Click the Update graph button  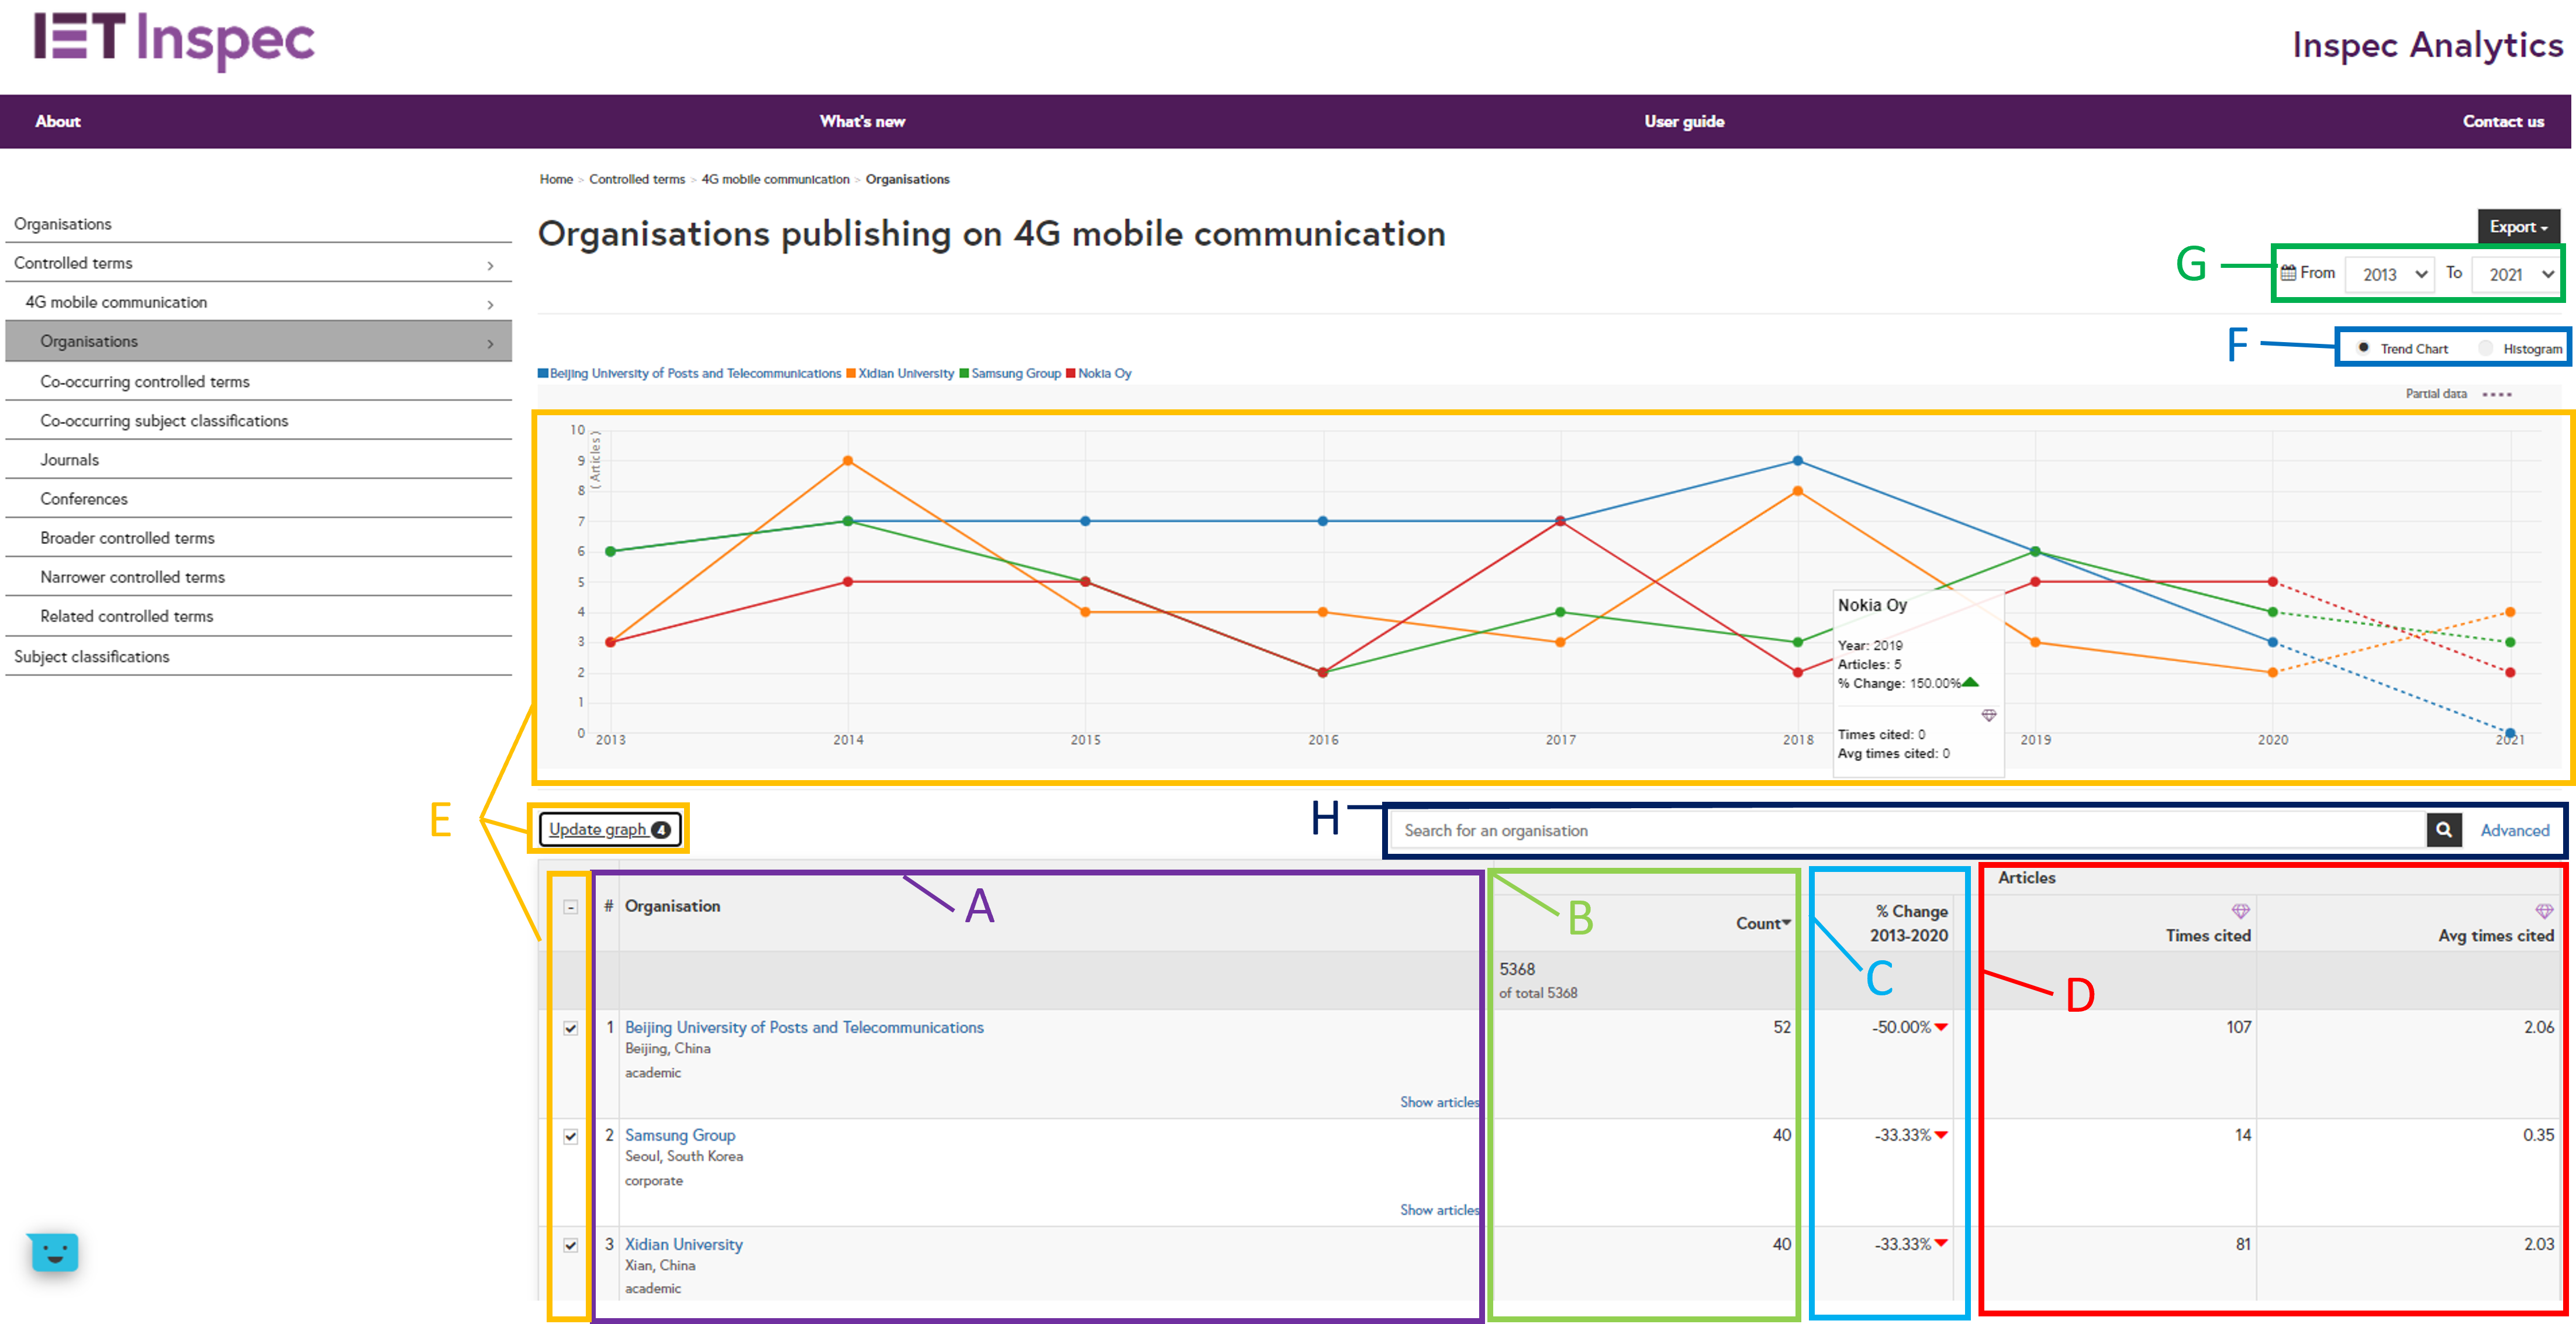(609, 829)
